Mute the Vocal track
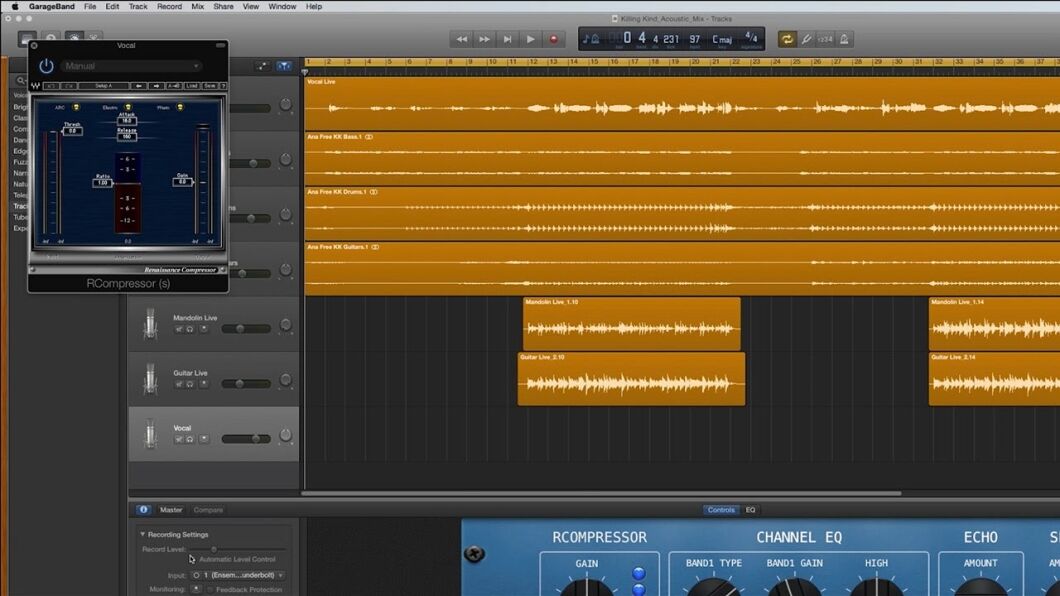Screen dimensions: 1060x596 click(x=179, y=439)
